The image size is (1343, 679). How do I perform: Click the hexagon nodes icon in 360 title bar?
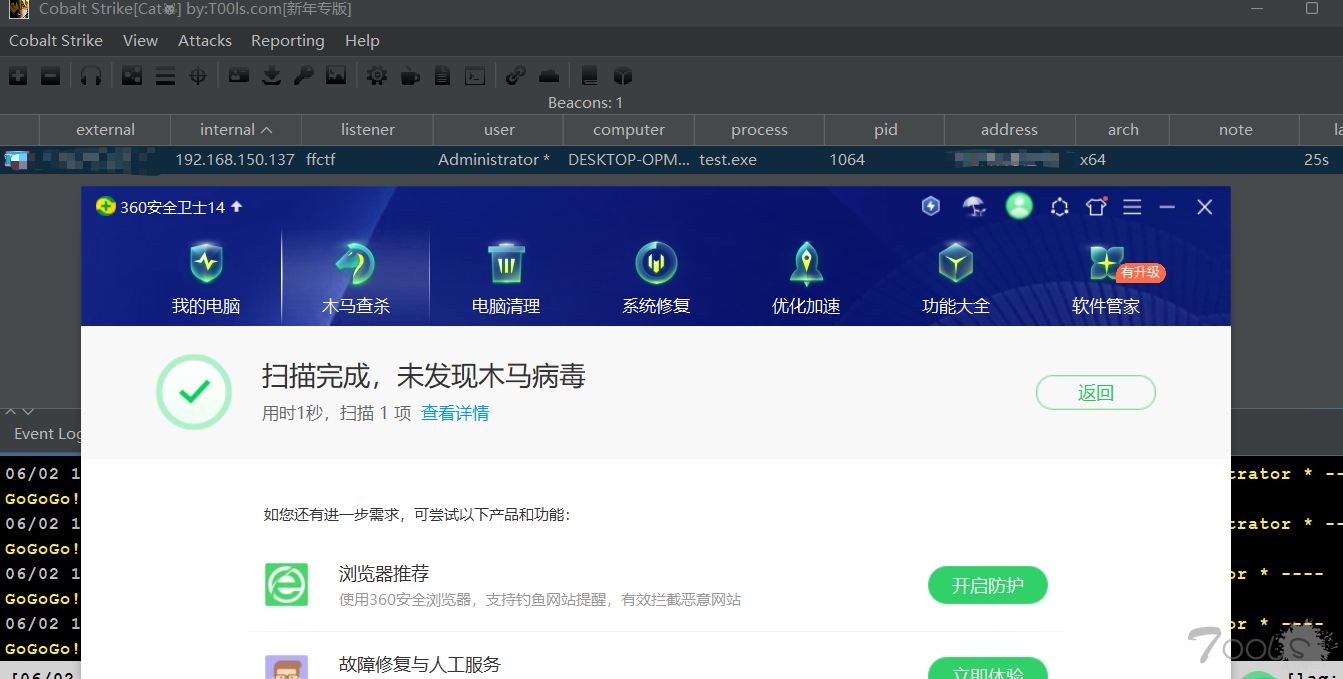point(1060,206)
